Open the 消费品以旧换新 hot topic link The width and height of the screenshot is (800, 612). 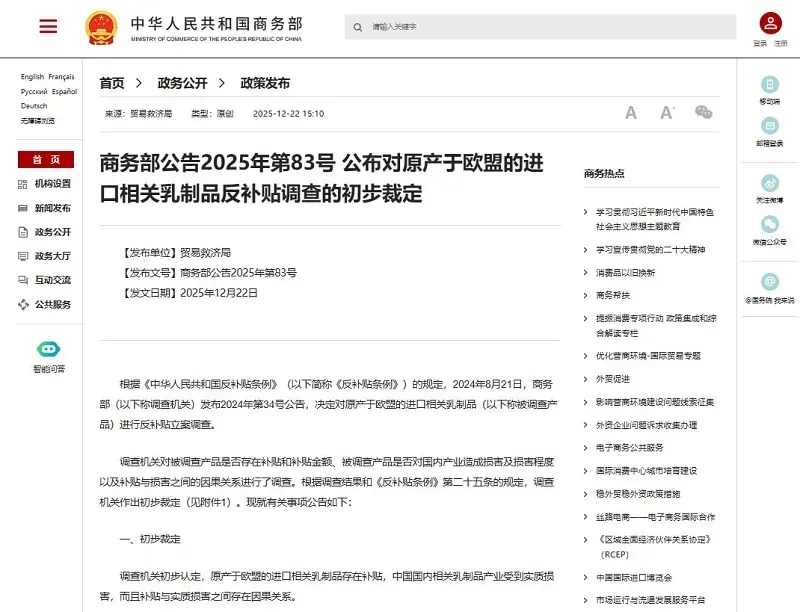click(625, 272)
